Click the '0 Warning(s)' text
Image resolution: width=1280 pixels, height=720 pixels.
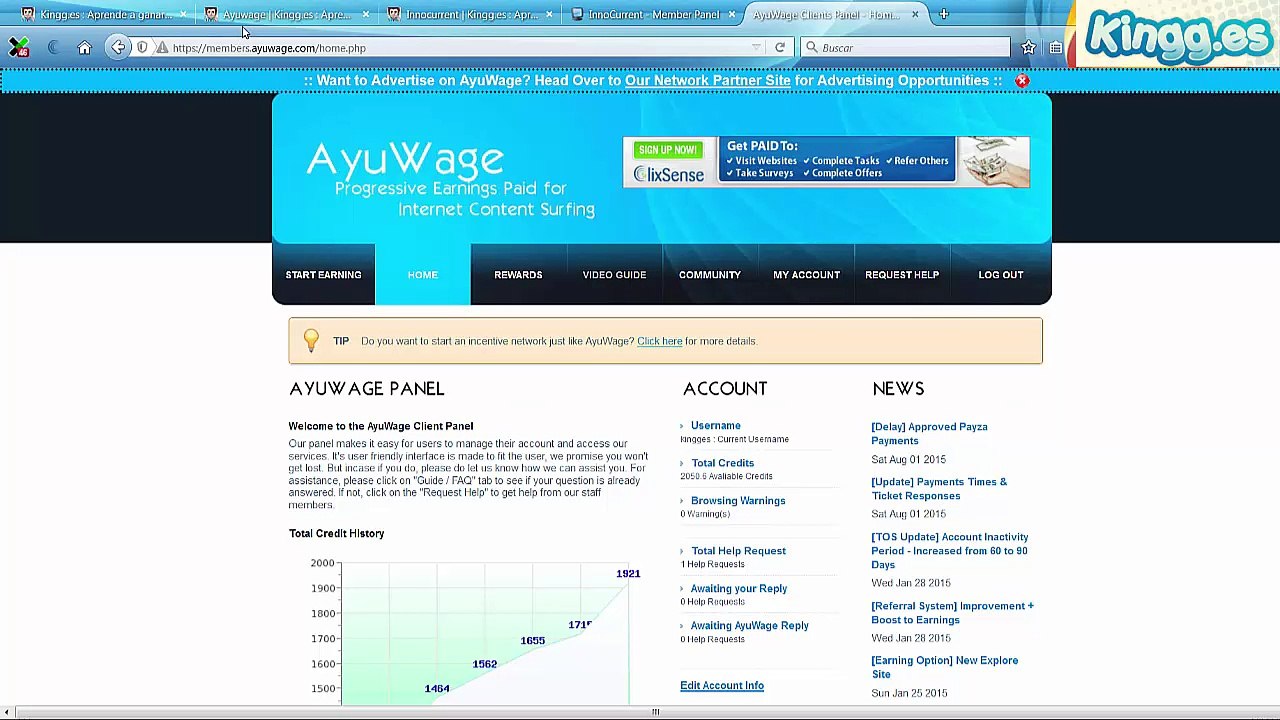[x=705, y=514]
